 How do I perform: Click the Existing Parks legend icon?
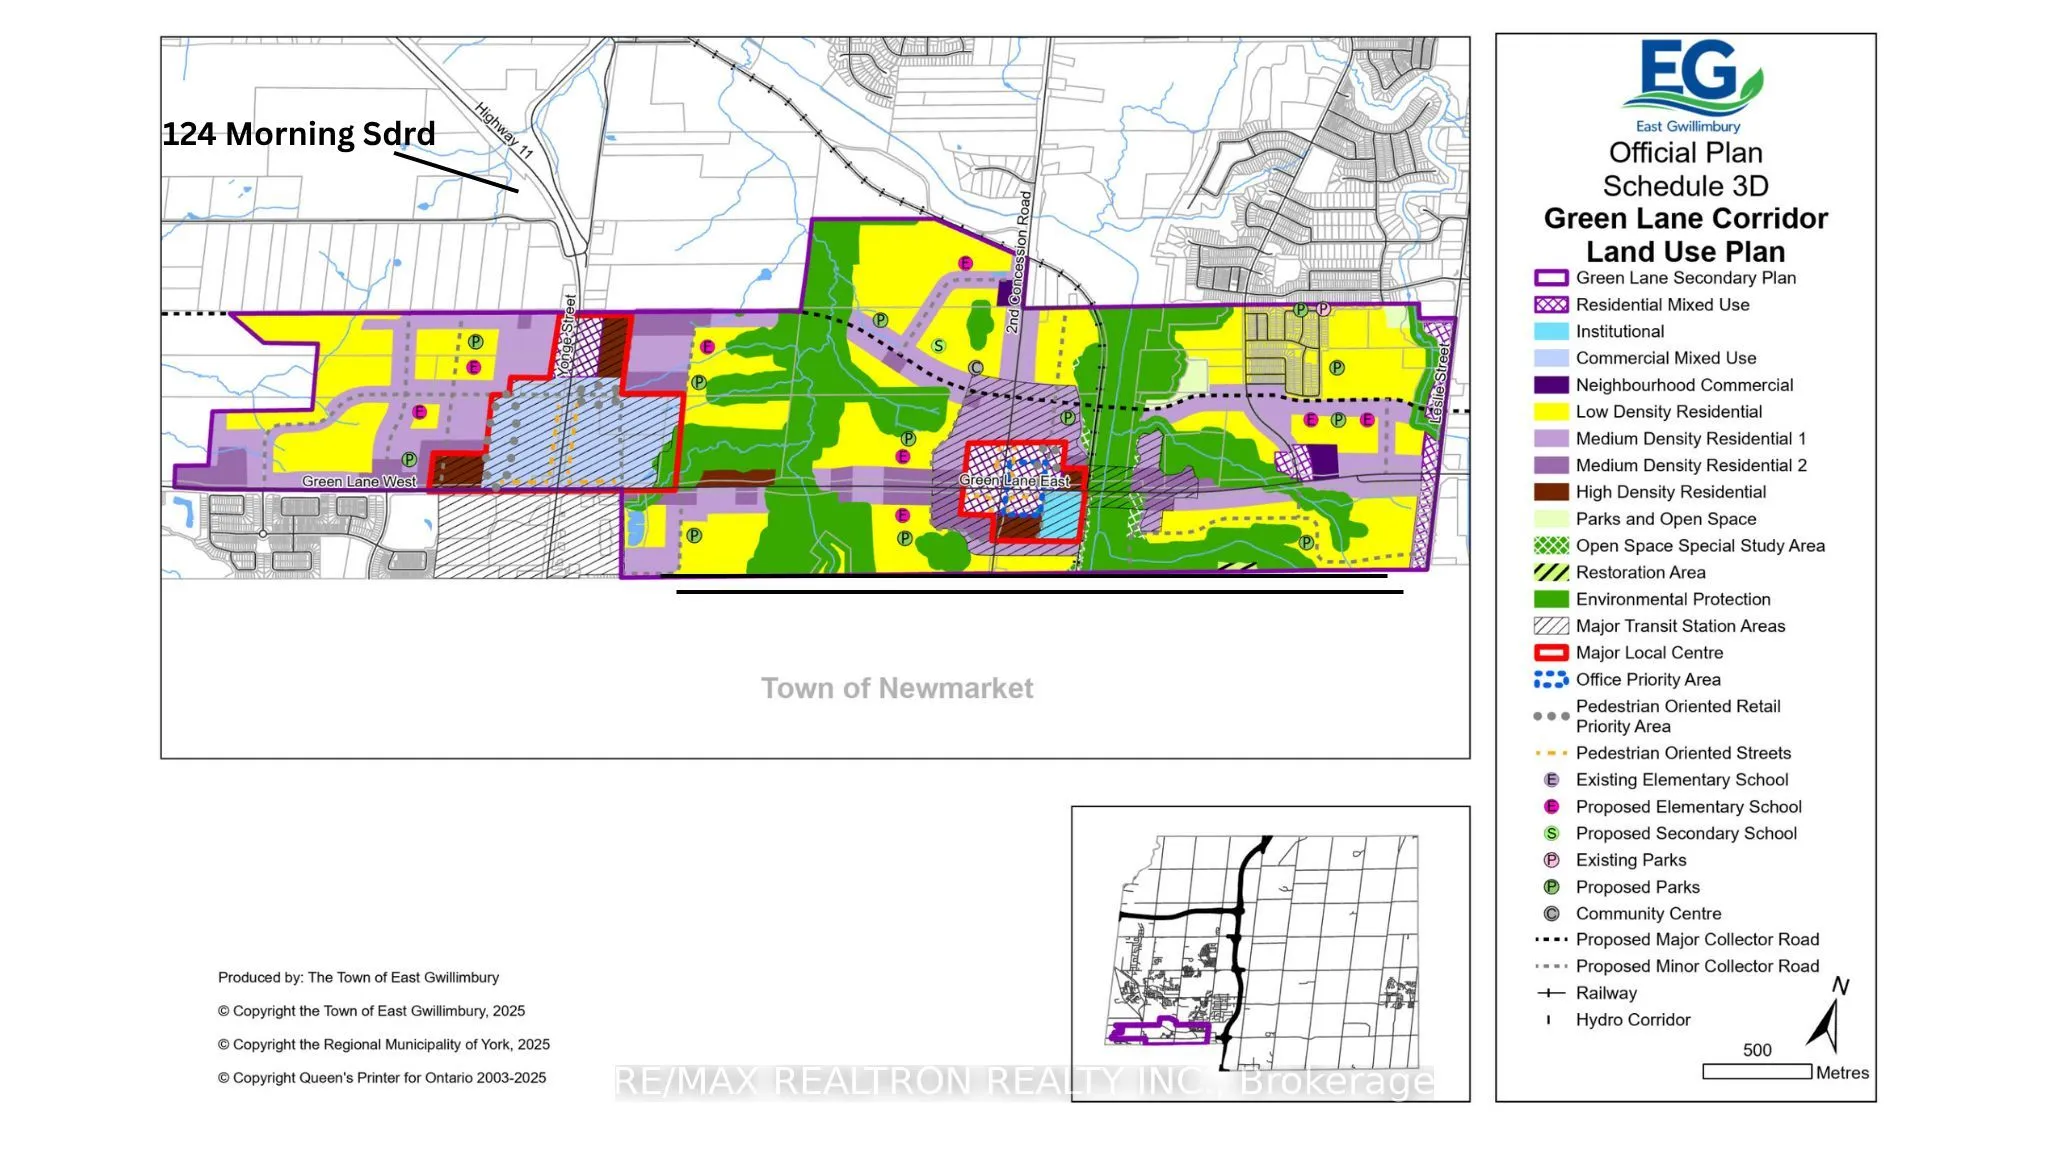click(1551, 860)
